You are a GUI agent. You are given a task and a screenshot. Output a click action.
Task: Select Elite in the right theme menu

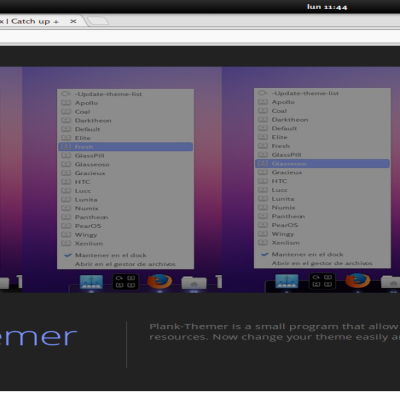[322, 137]
